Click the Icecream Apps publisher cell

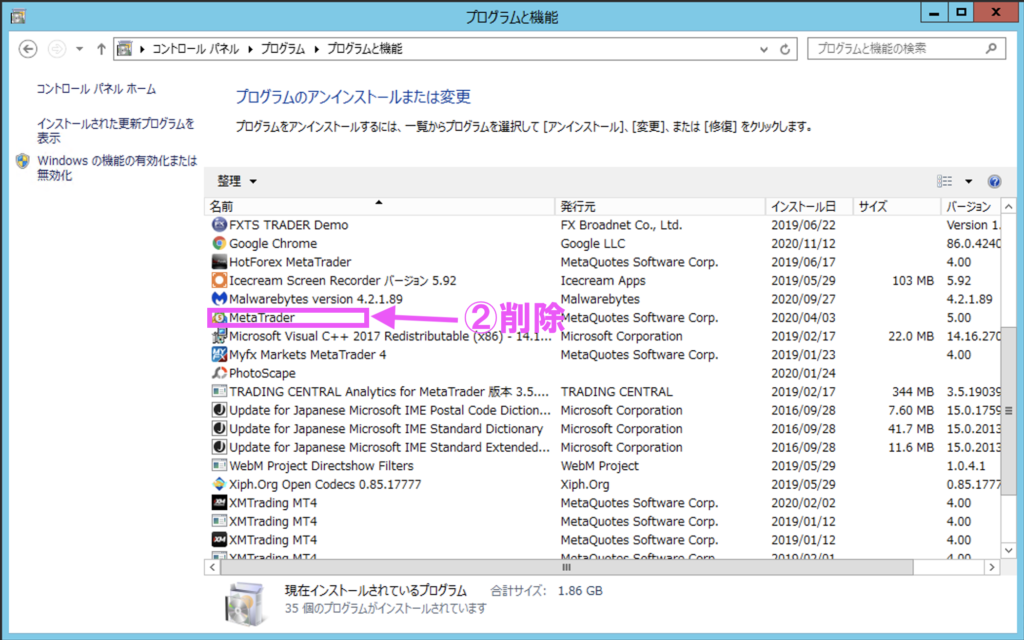tap(603, 280)
